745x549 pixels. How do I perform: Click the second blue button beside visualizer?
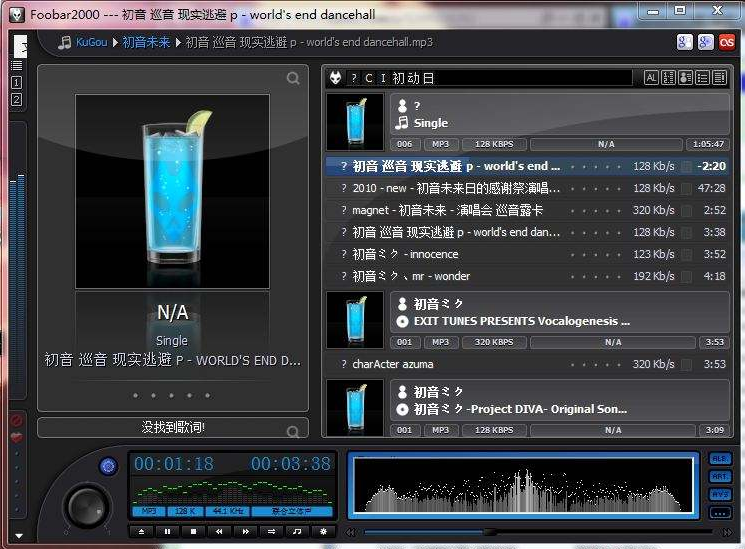point(720,477)
